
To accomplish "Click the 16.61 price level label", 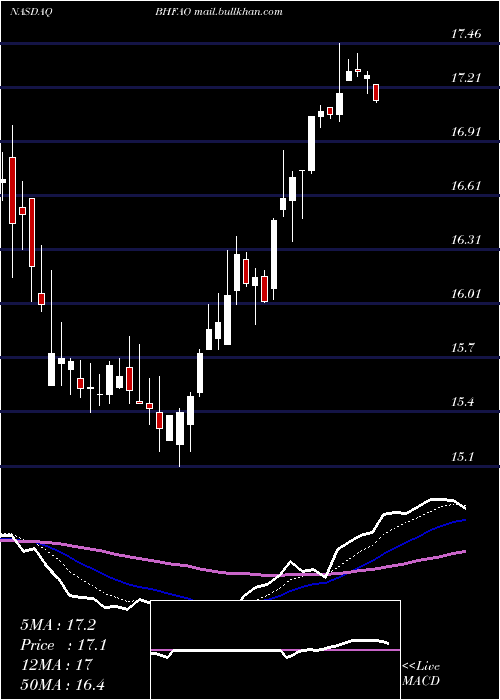I will 467,186.
